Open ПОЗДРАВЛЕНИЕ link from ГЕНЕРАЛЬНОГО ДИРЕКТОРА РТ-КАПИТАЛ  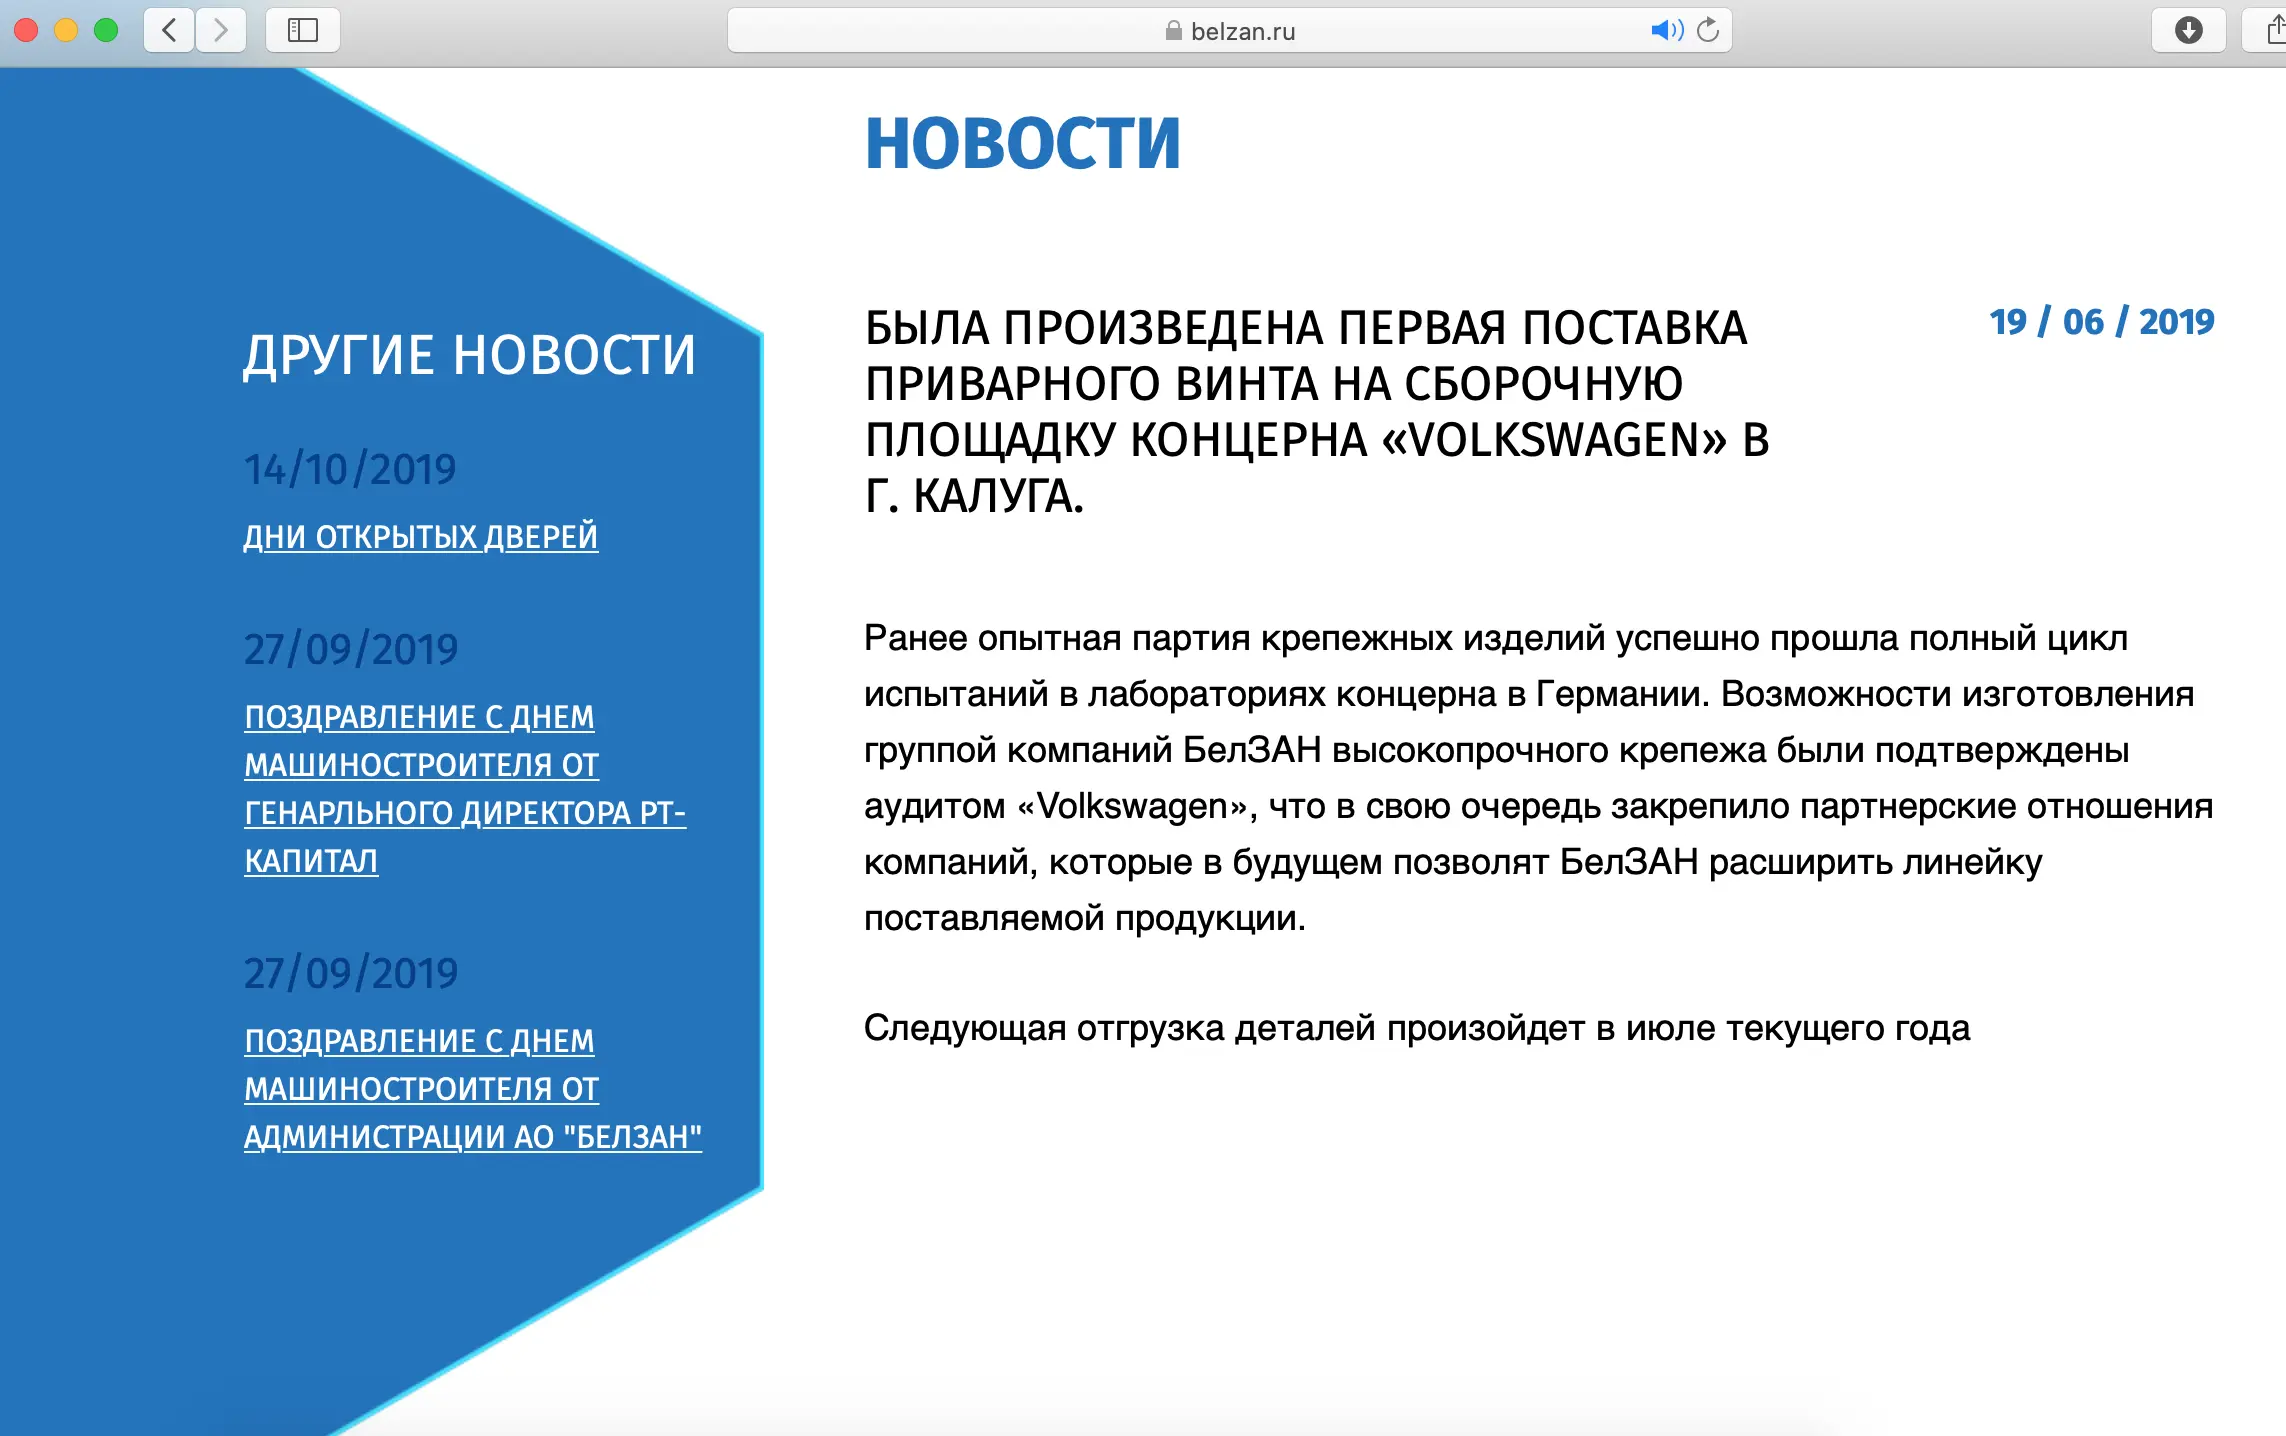click(x=465, y=788)
